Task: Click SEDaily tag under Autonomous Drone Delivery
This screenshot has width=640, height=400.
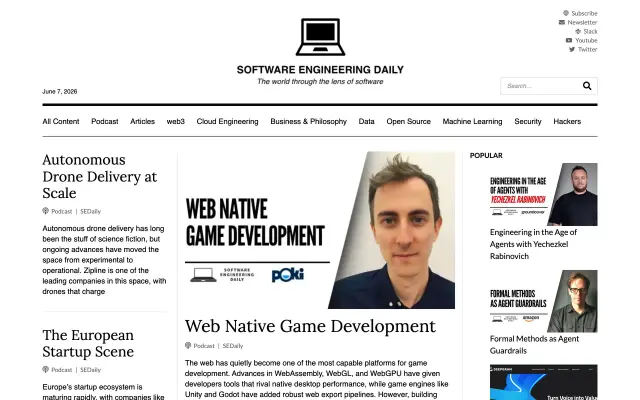Action: 90,211
